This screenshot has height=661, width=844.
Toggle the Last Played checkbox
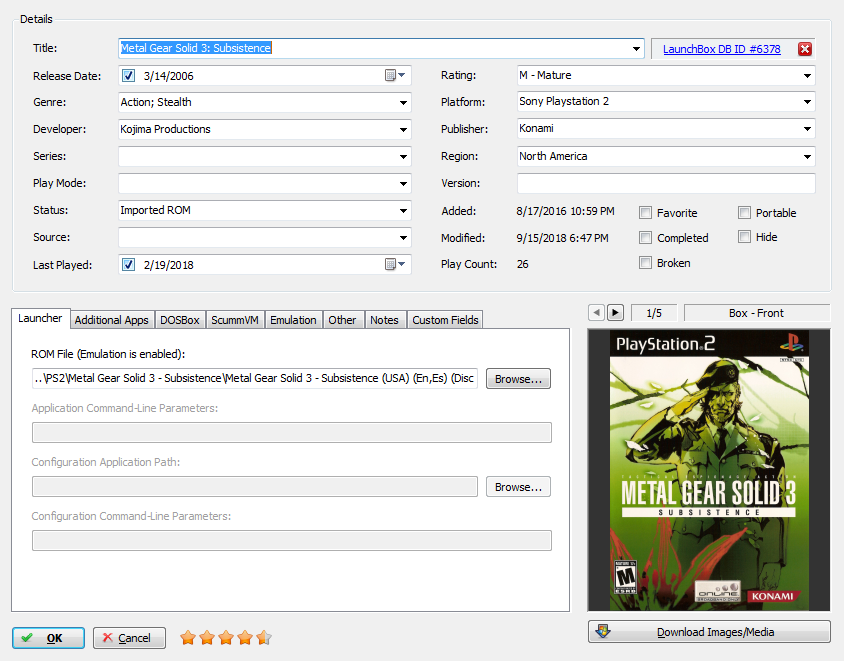[128, 264]
